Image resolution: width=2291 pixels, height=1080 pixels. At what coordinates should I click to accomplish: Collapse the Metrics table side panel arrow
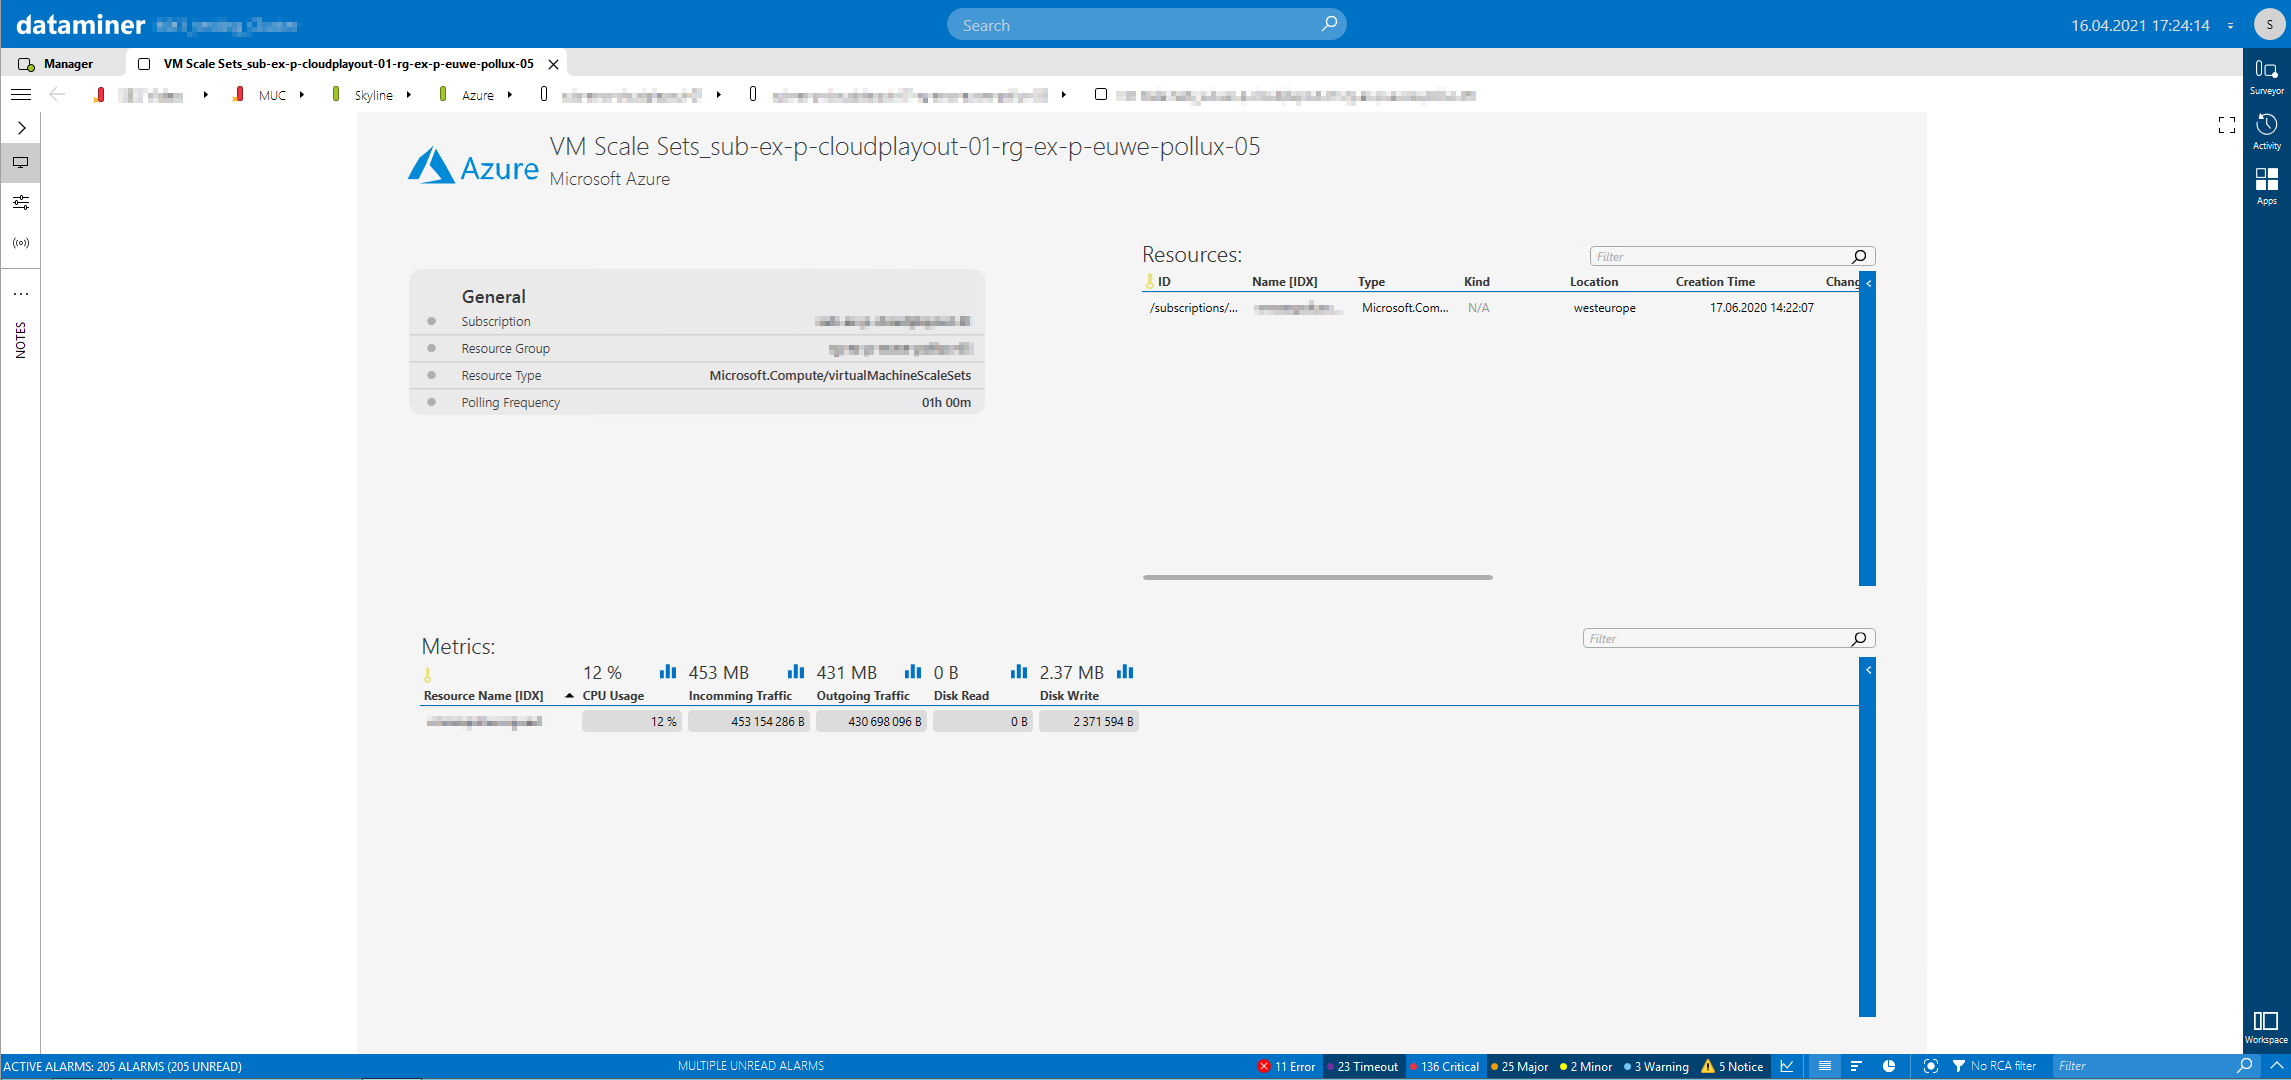tap(1867, 670)
